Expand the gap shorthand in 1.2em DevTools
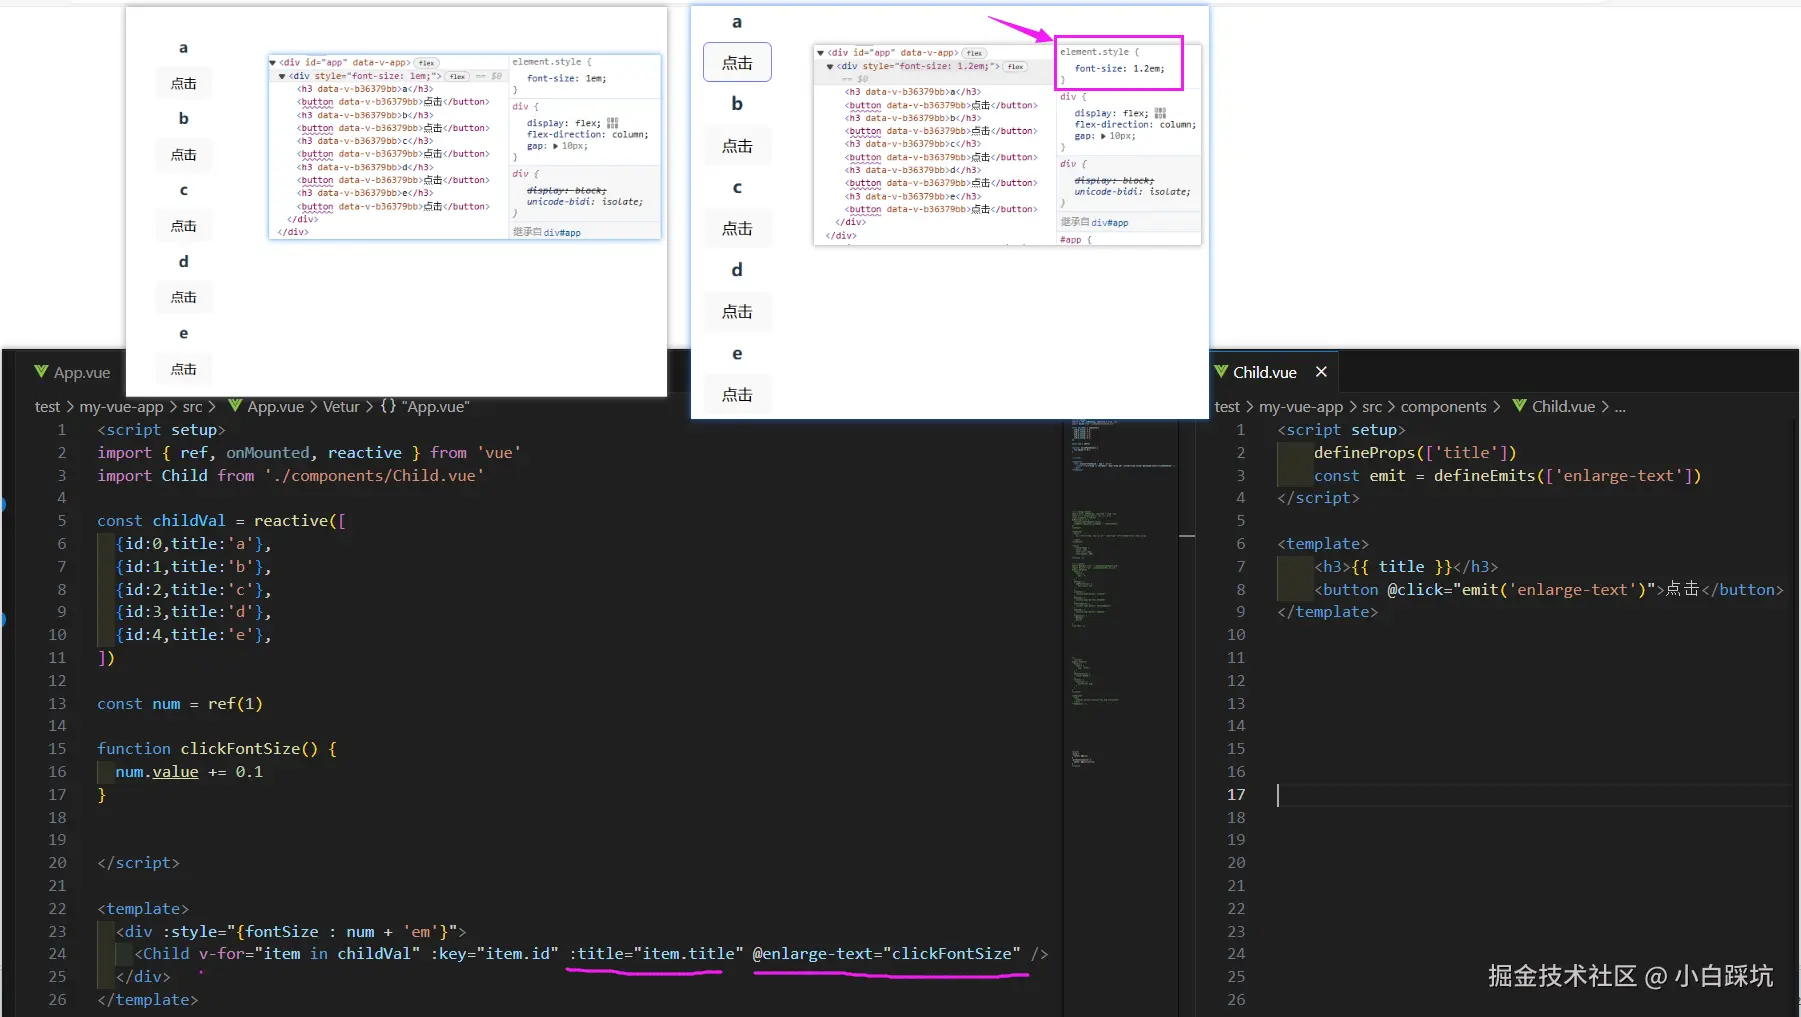Screen dimensions: 1801x1017 (1104, 136)
